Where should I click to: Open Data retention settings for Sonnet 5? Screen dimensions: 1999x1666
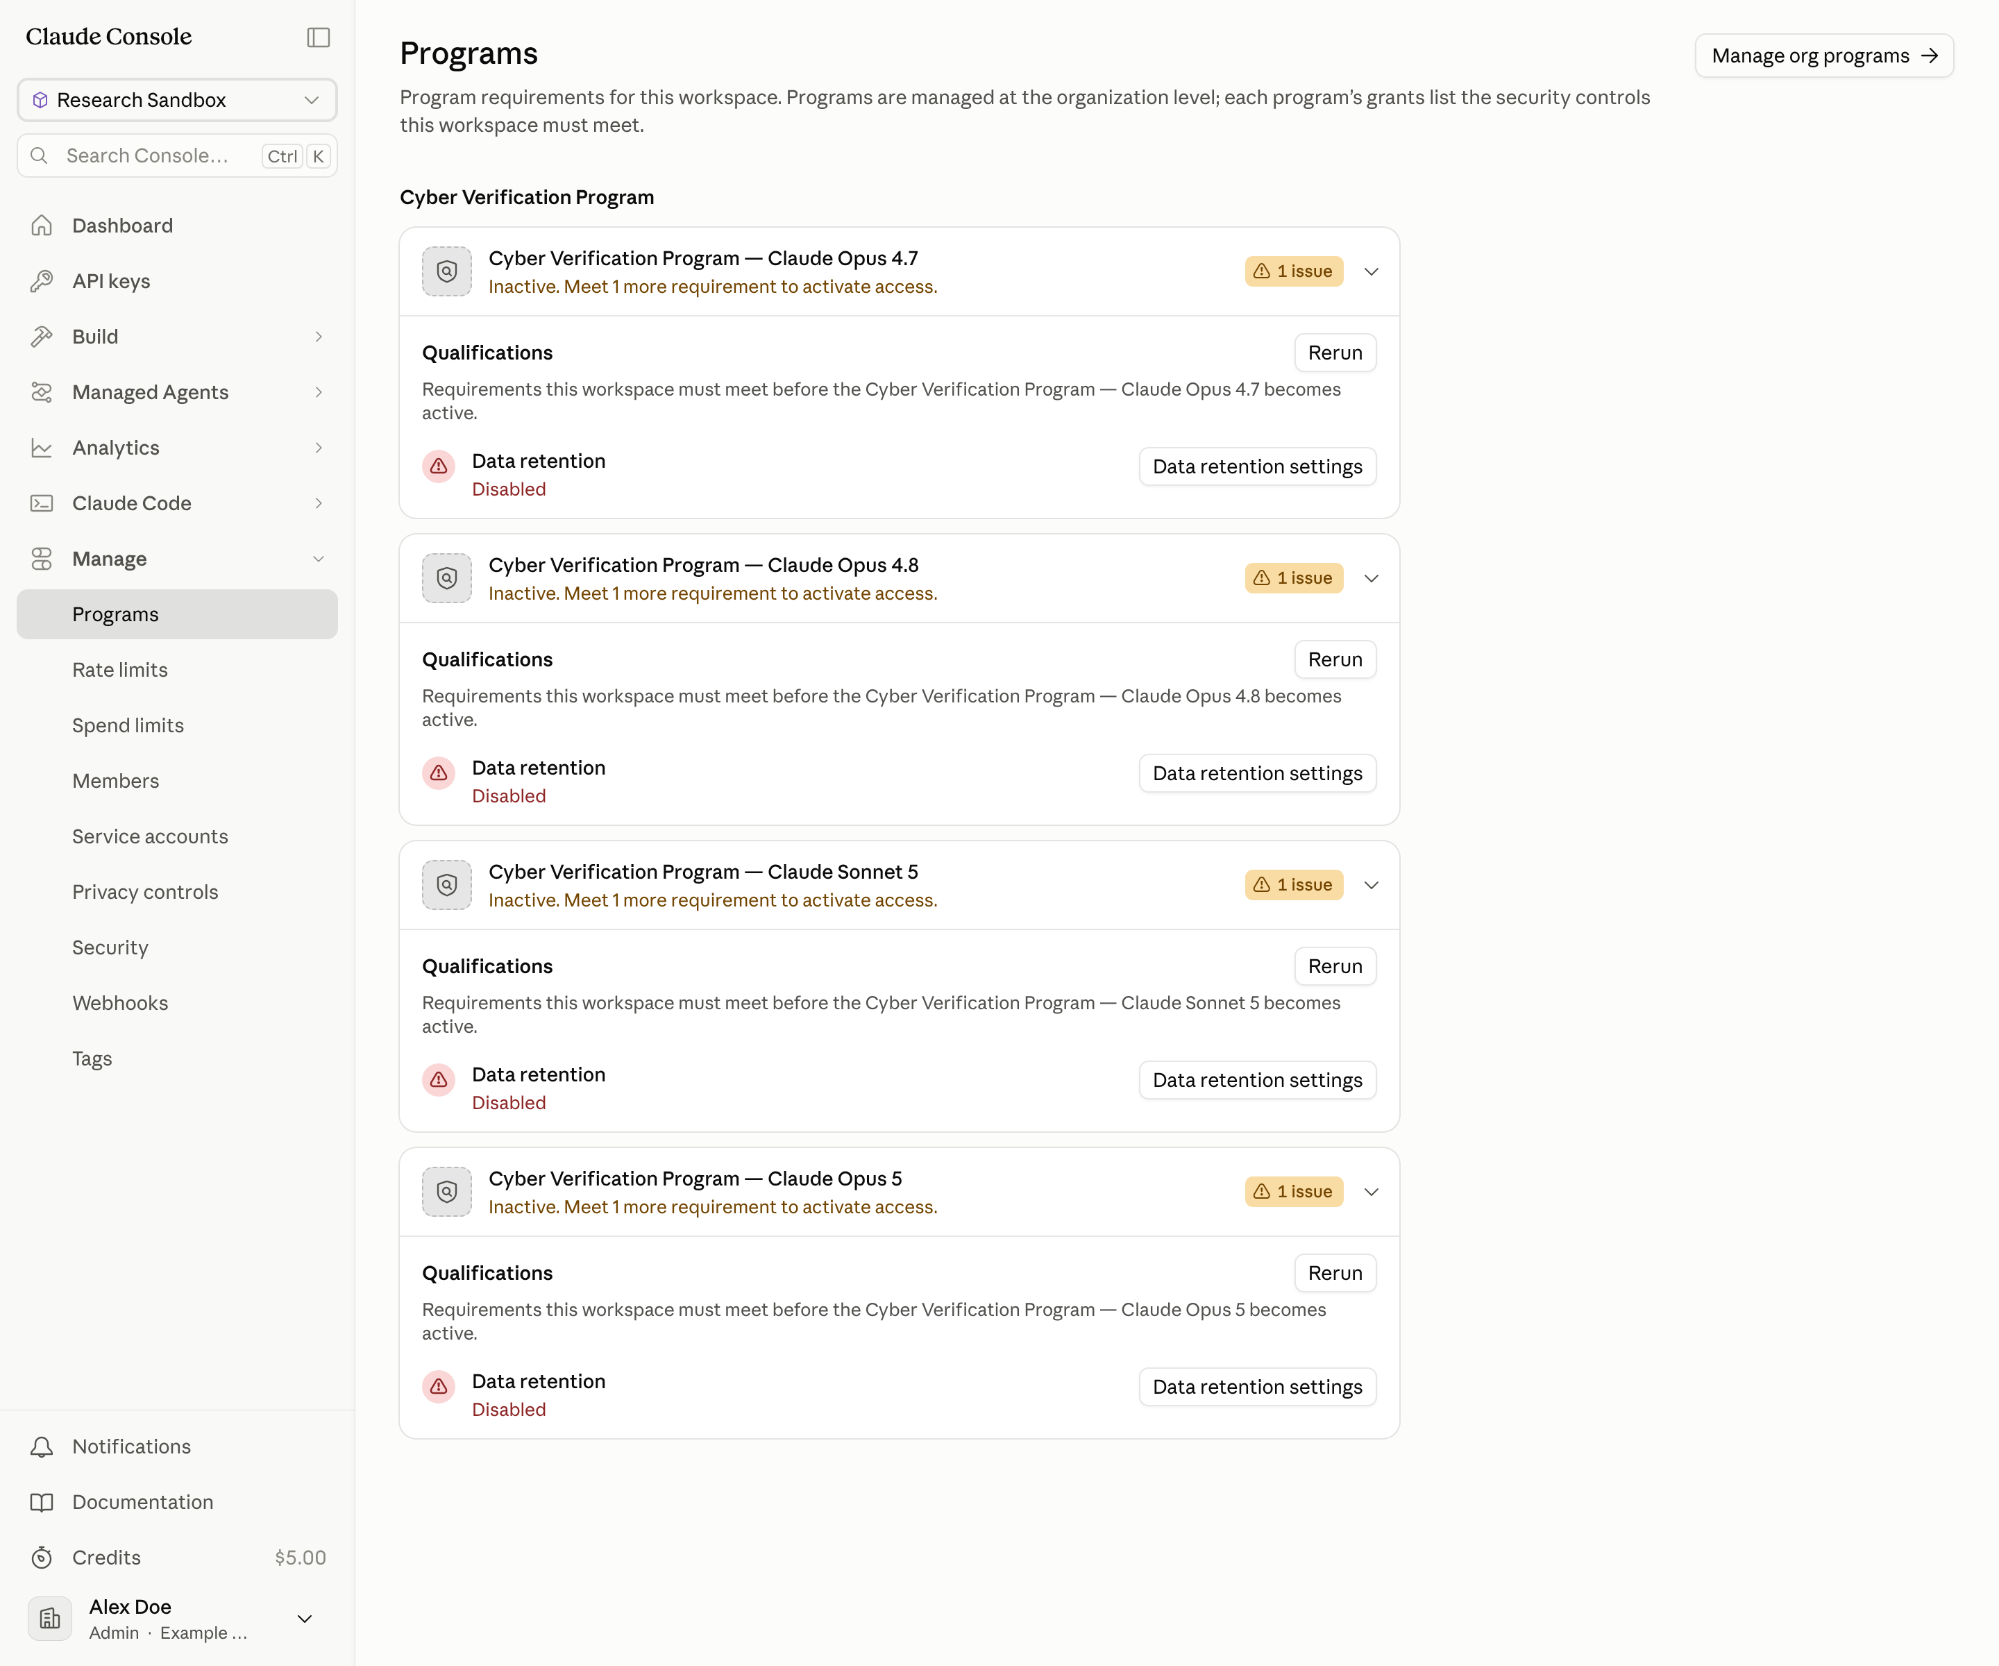[1257, 1080]
